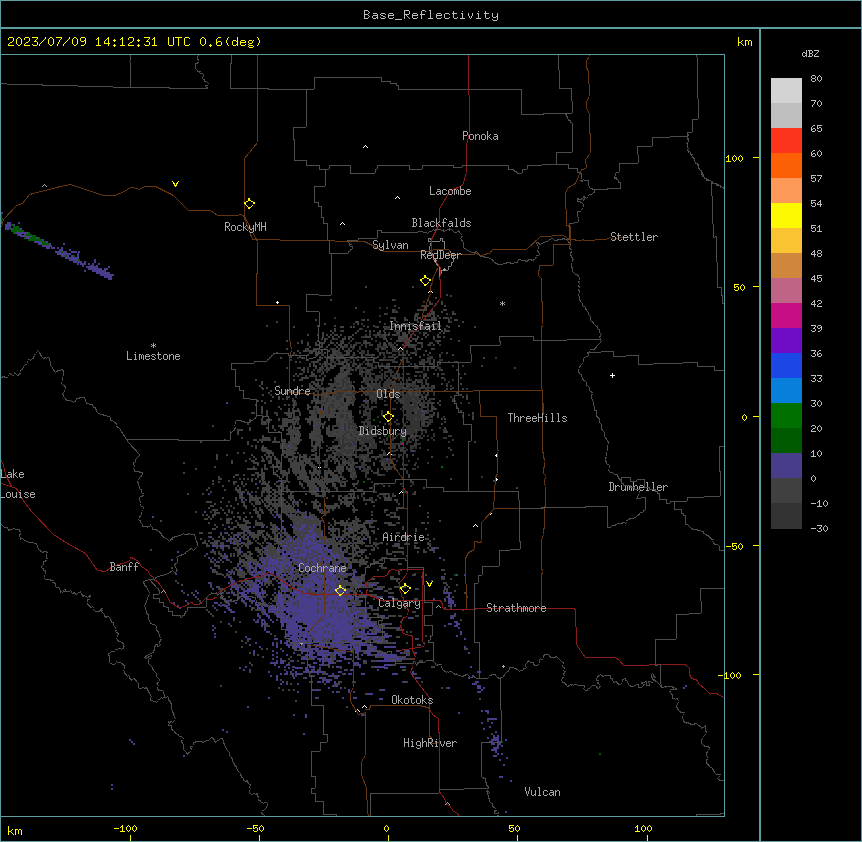
Task: Click the Ponoka city label
Action: [480, 136]
